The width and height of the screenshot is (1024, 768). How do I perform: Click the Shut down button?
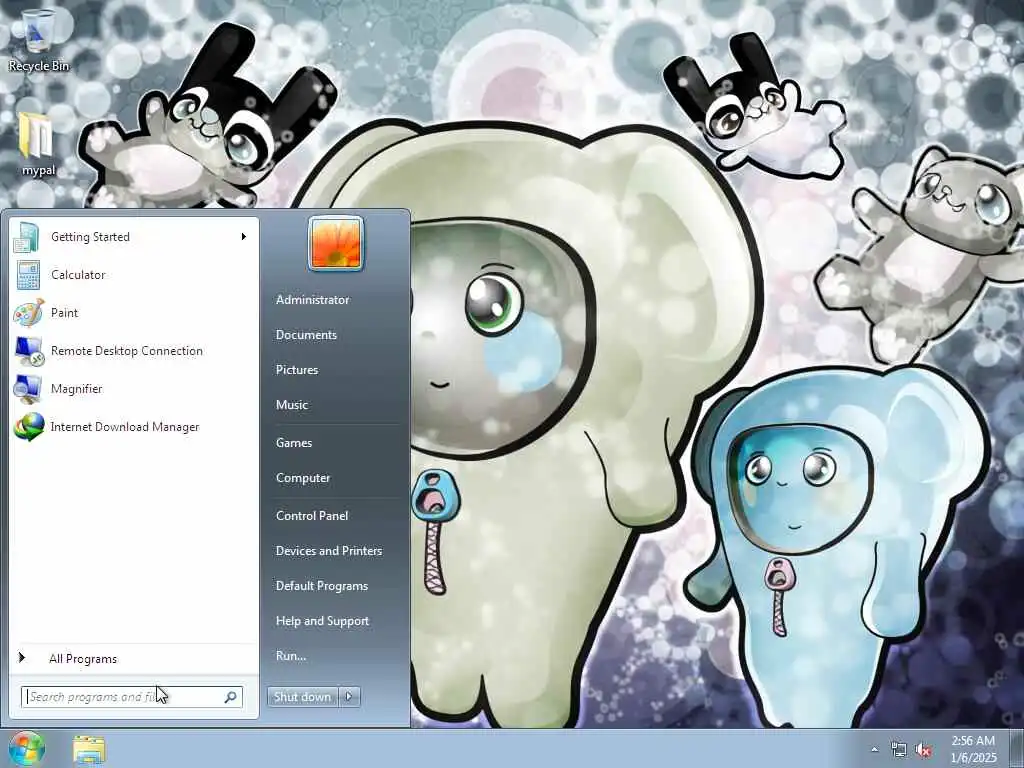click(x=302, y=697)
